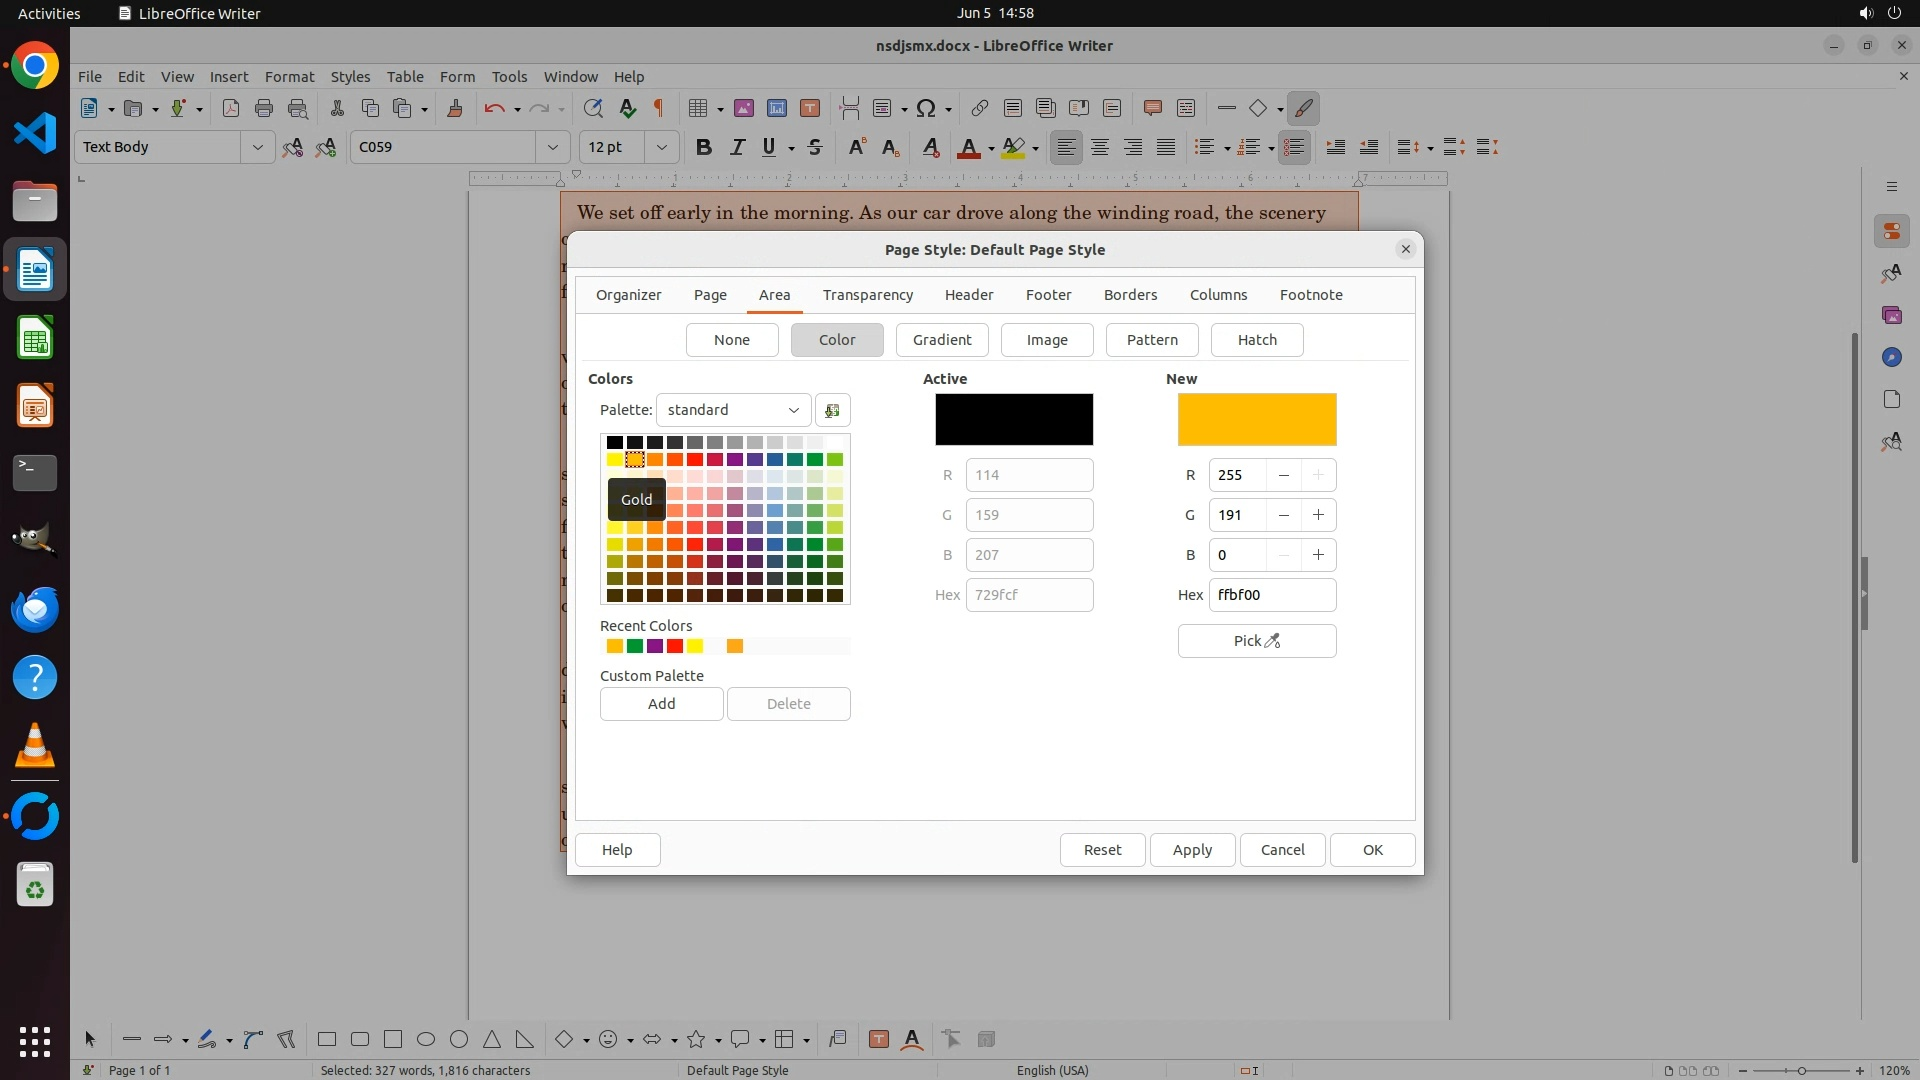Toggle Italic formatting
1920x1080 pixels.
click(x=737, y=147)
